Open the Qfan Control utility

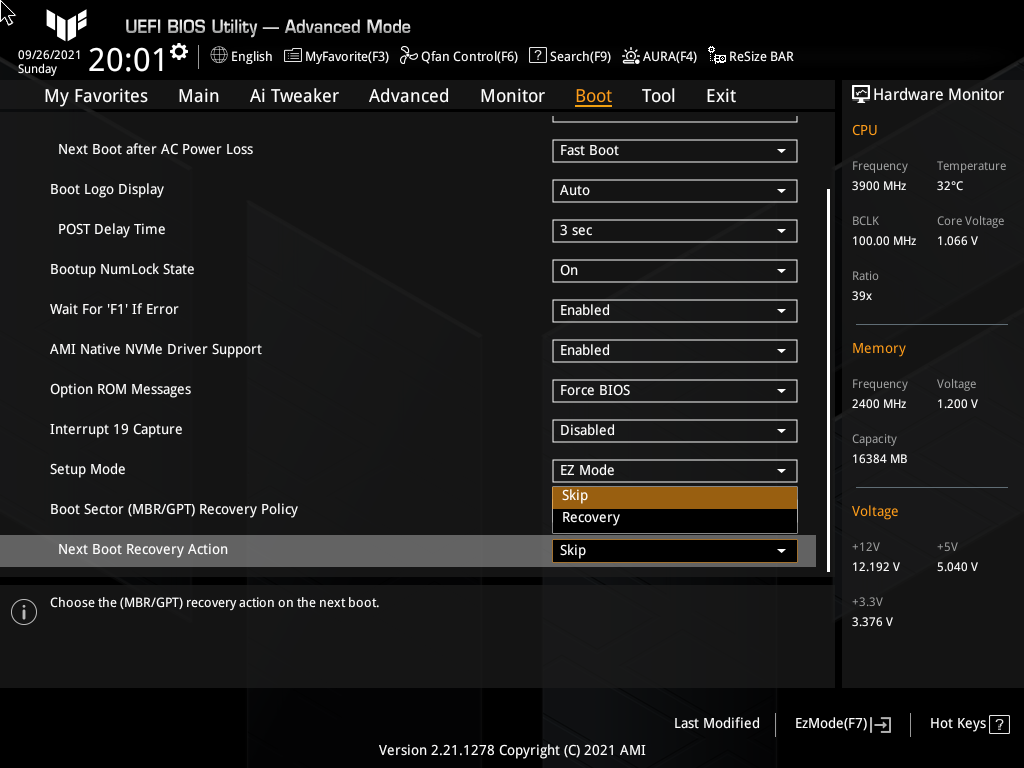[x=458, y=56]
